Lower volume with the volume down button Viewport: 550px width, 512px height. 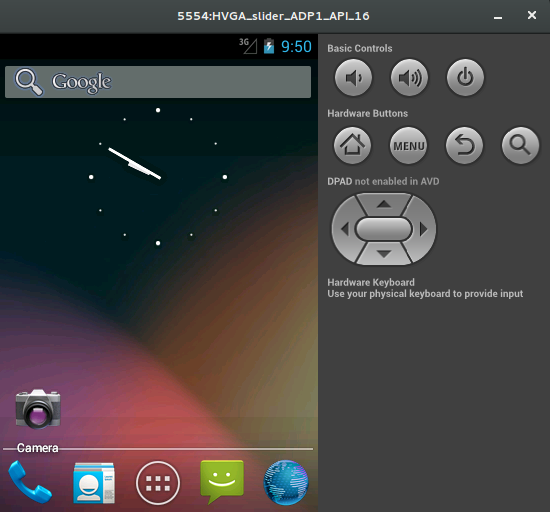pyautogui.click(x=353, y=78)
